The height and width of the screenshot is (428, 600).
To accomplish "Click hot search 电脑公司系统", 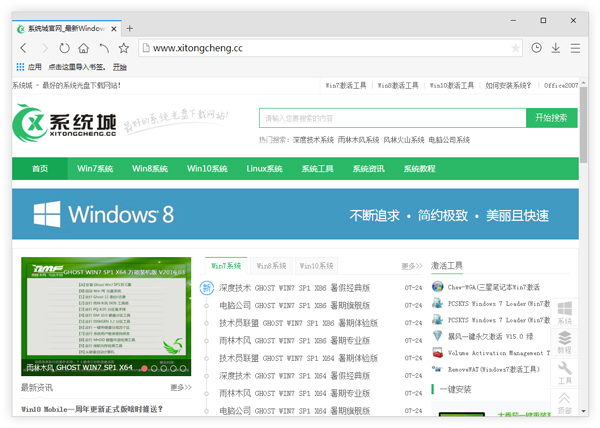I will (449, 140).
